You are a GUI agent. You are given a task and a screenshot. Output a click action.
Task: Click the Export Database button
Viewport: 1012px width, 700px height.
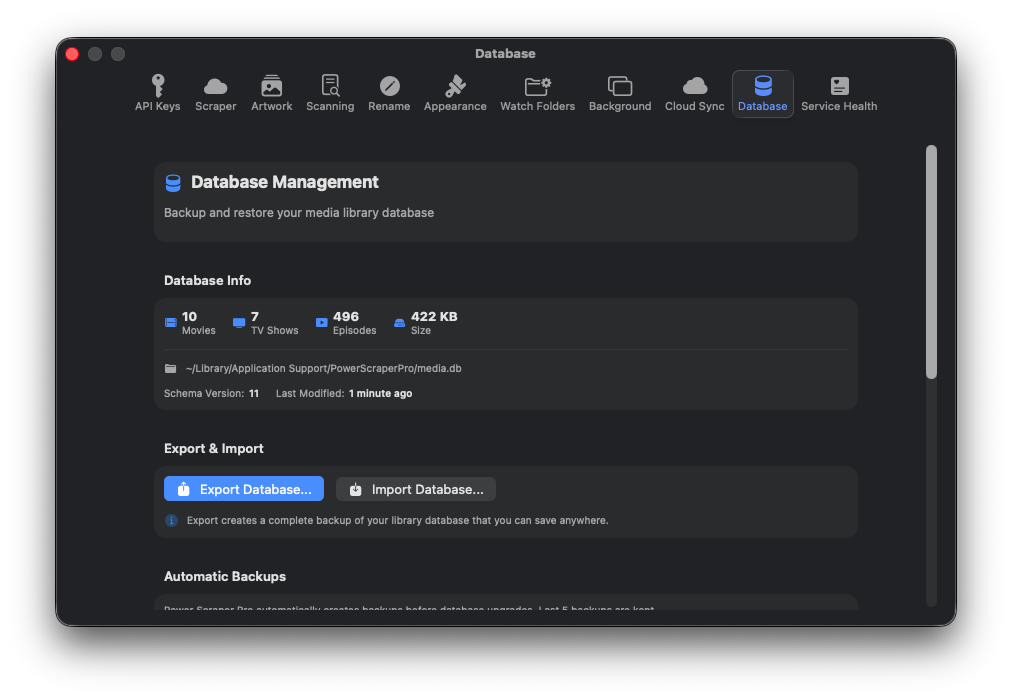click(x=244, y=489)
